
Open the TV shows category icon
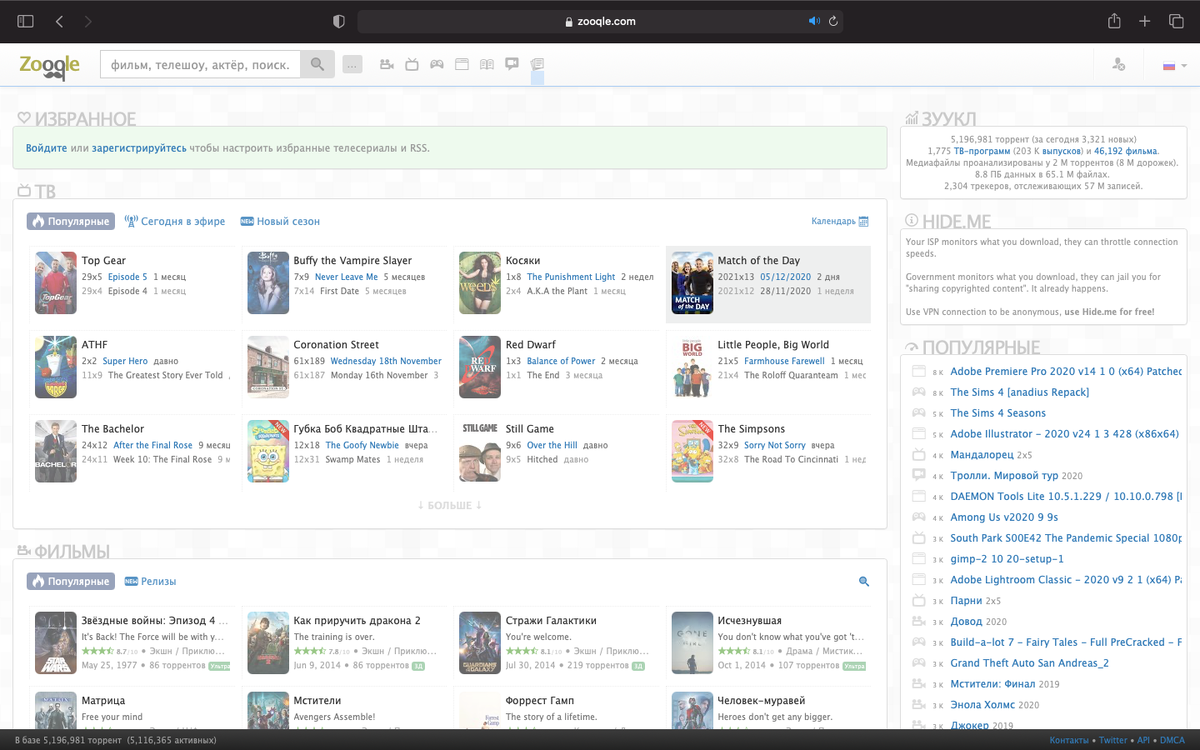click(x=412, y=65)
